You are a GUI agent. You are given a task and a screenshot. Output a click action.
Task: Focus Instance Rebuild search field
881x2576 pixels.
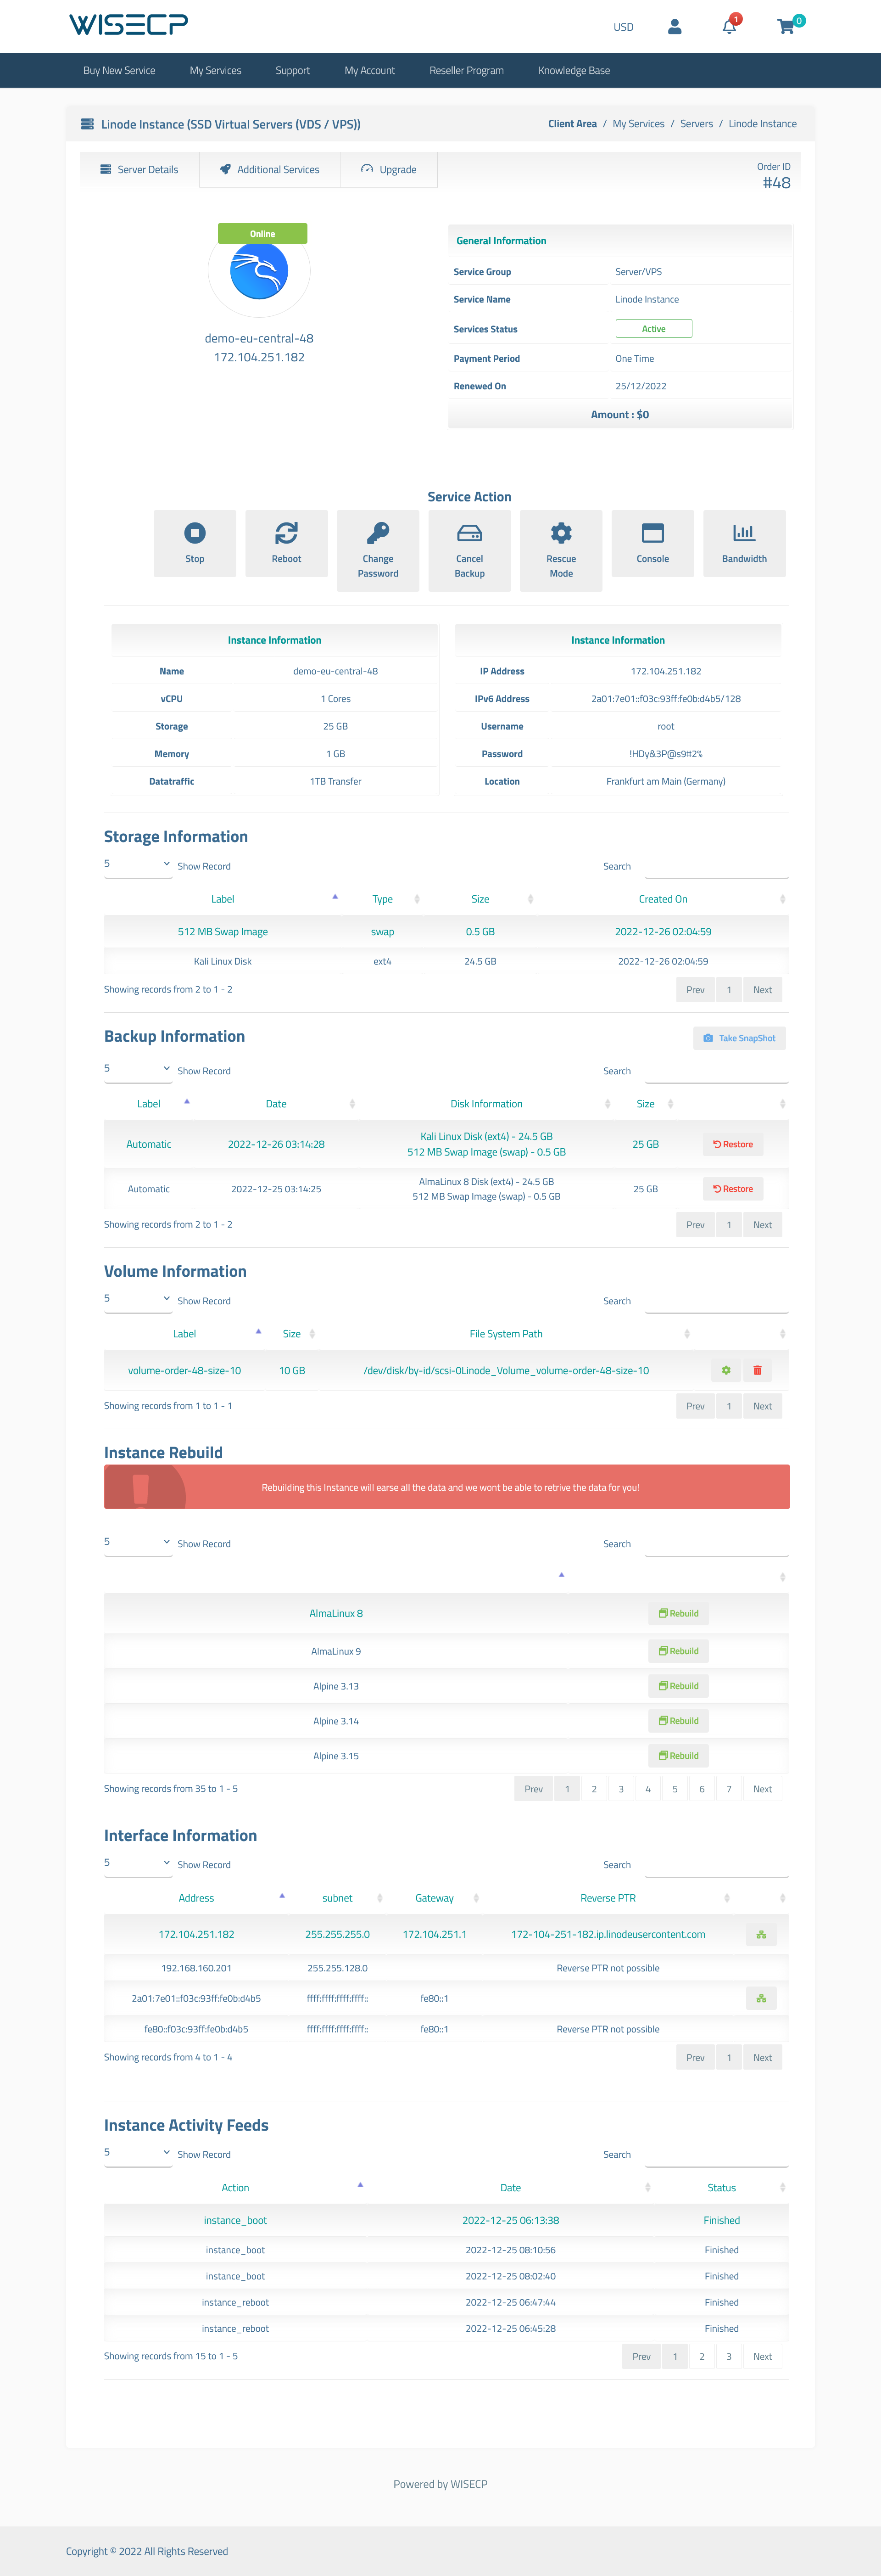[x=716, y=1544]
